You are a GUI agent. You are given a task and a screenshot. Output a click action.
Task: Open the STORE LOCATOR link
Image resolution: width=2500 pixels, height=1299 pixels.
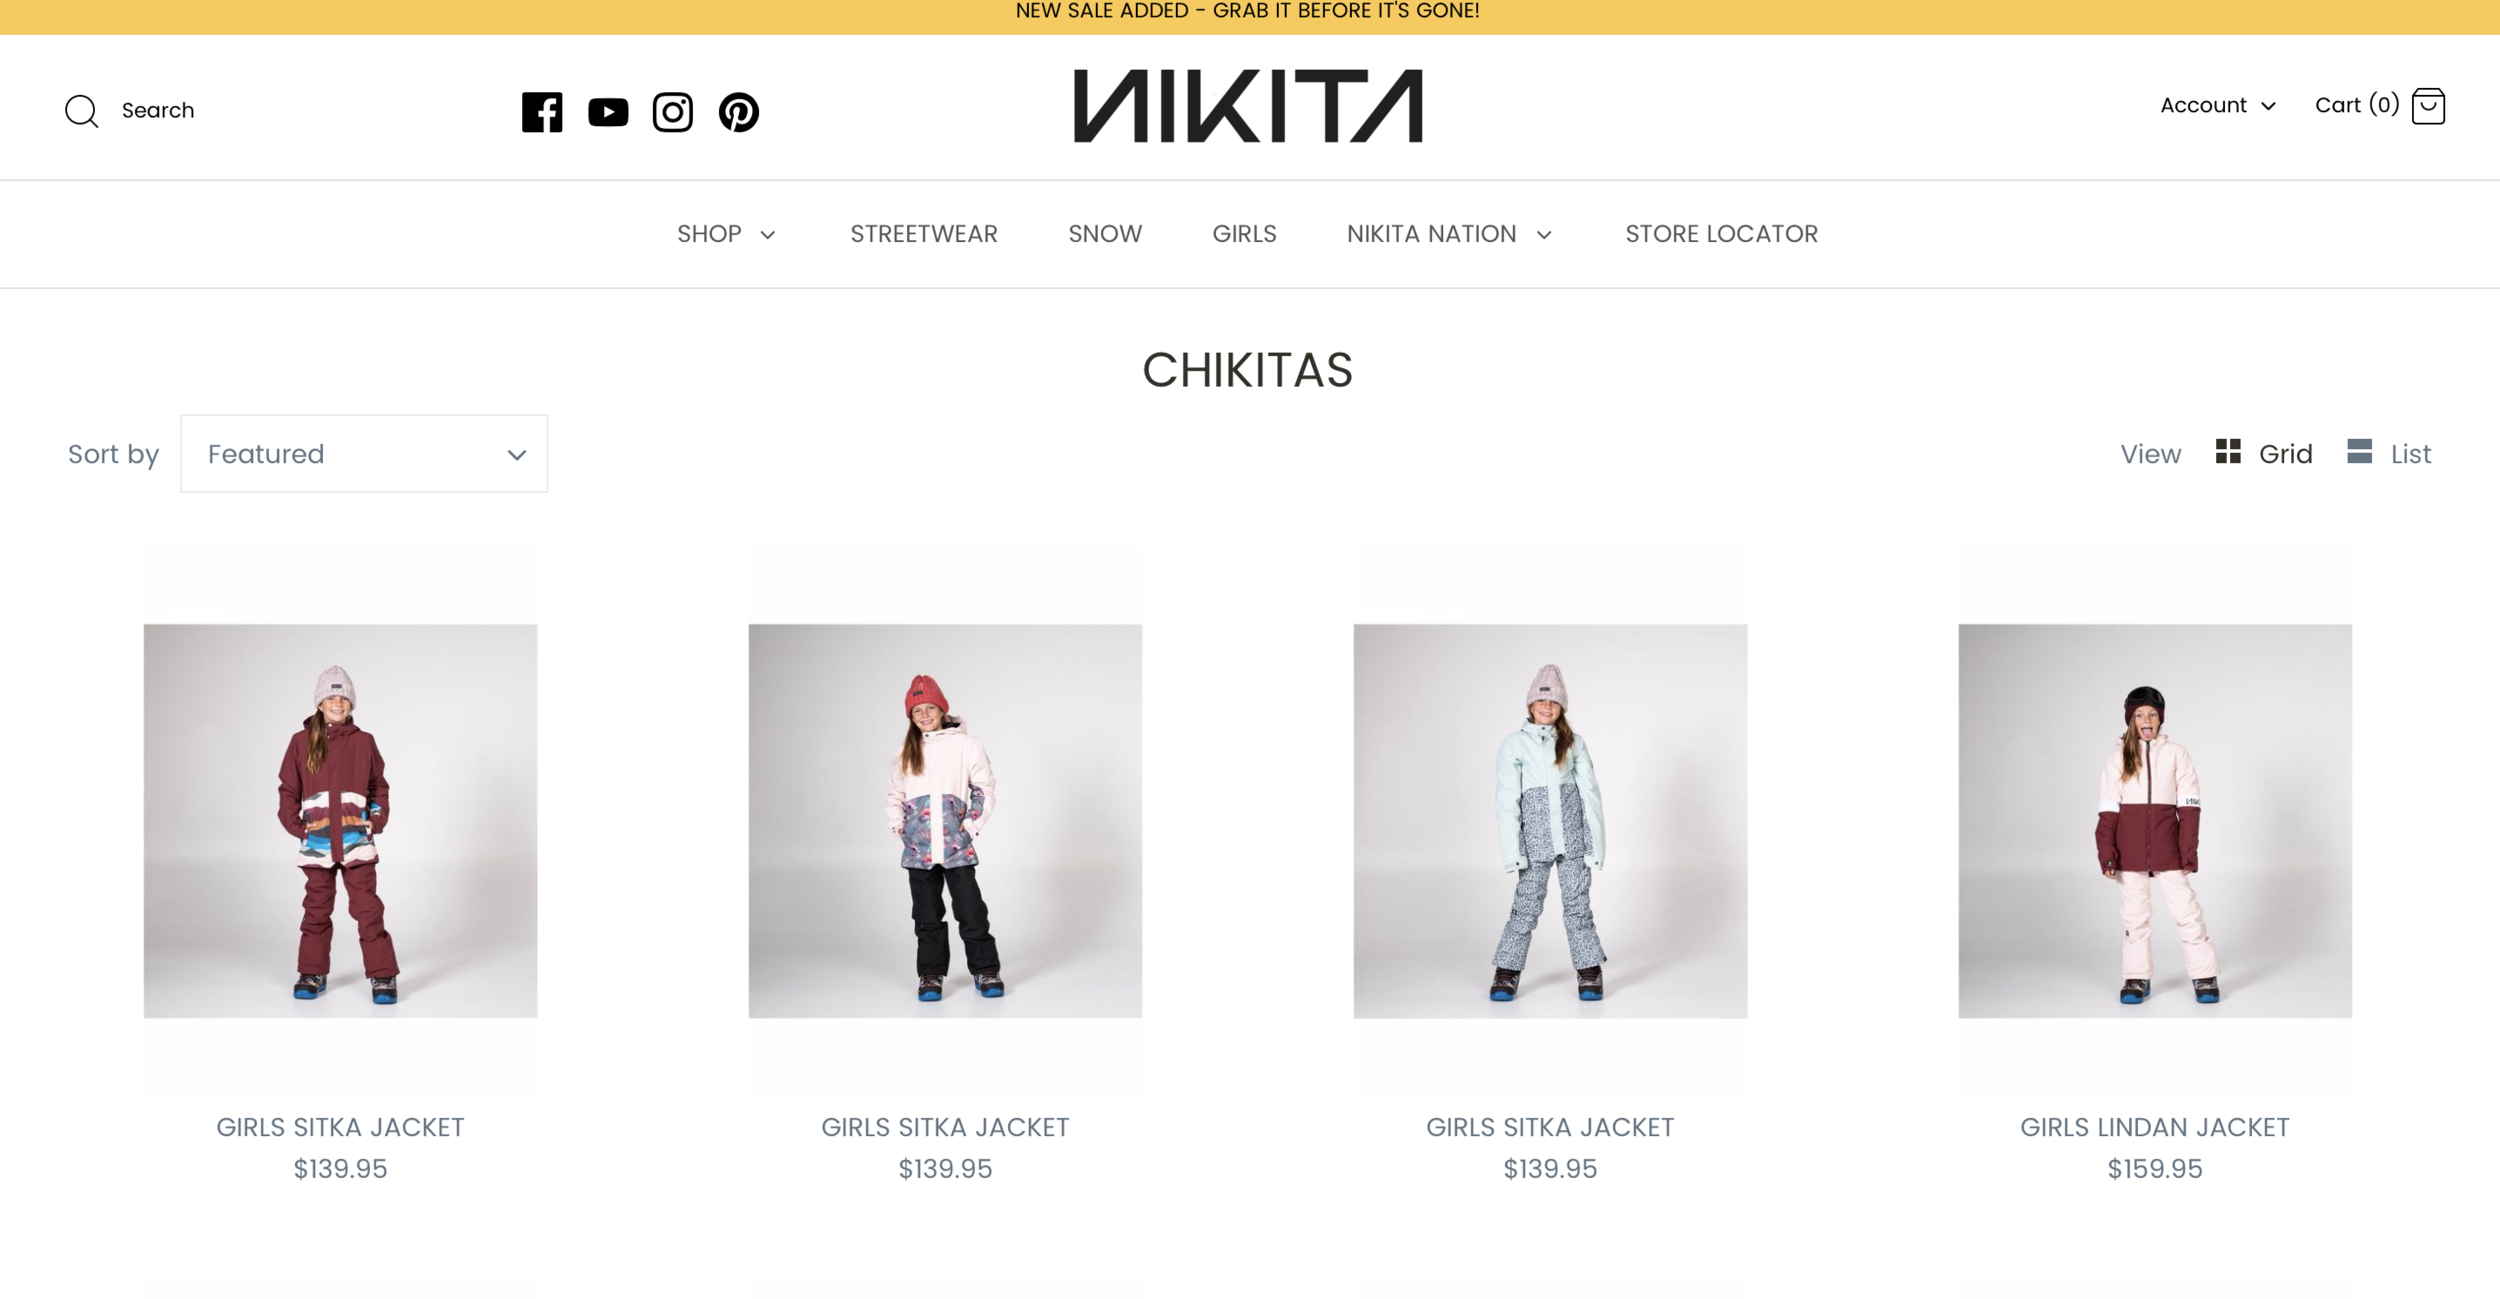coord(1721,234)
